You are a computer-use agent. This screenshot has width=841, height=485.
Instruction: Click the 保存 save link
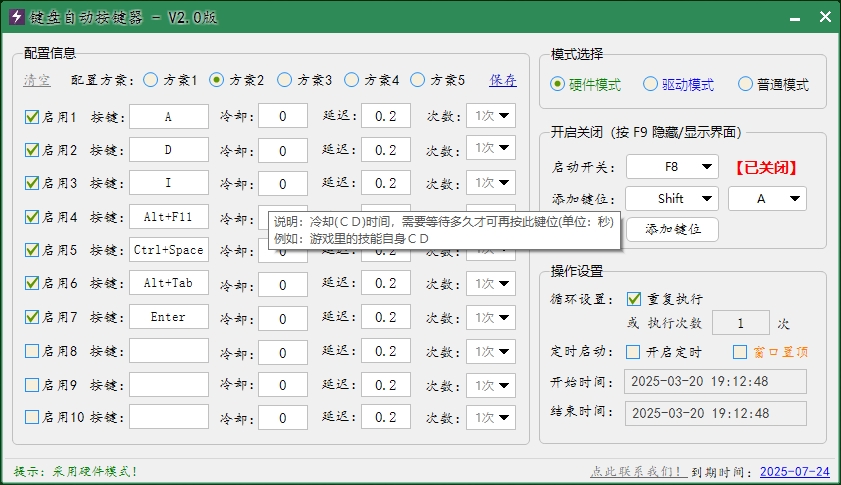click(503, 80)
